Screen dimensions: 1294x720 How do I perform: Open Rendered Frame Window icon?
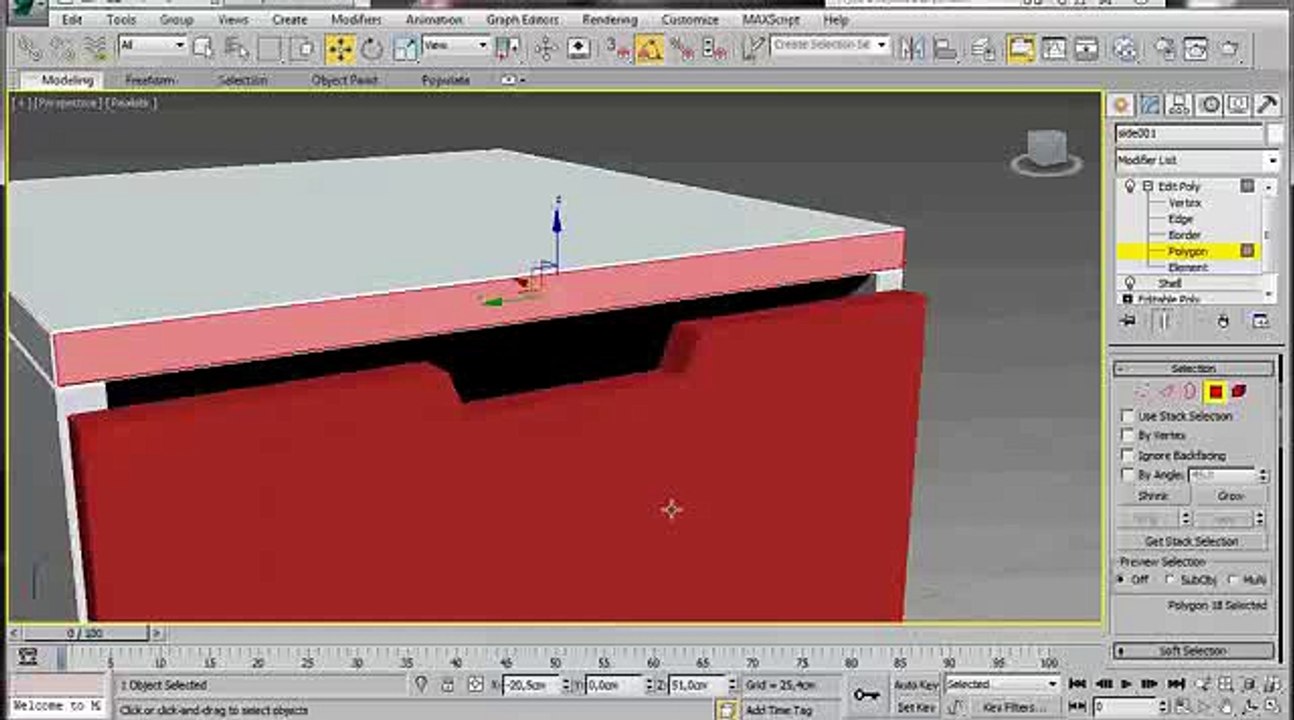point(1196,48)
